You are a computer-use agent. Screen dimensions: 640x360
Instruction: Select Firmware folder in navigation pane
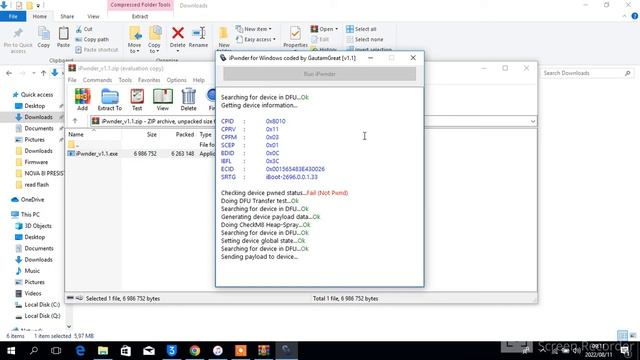(32, 162)
